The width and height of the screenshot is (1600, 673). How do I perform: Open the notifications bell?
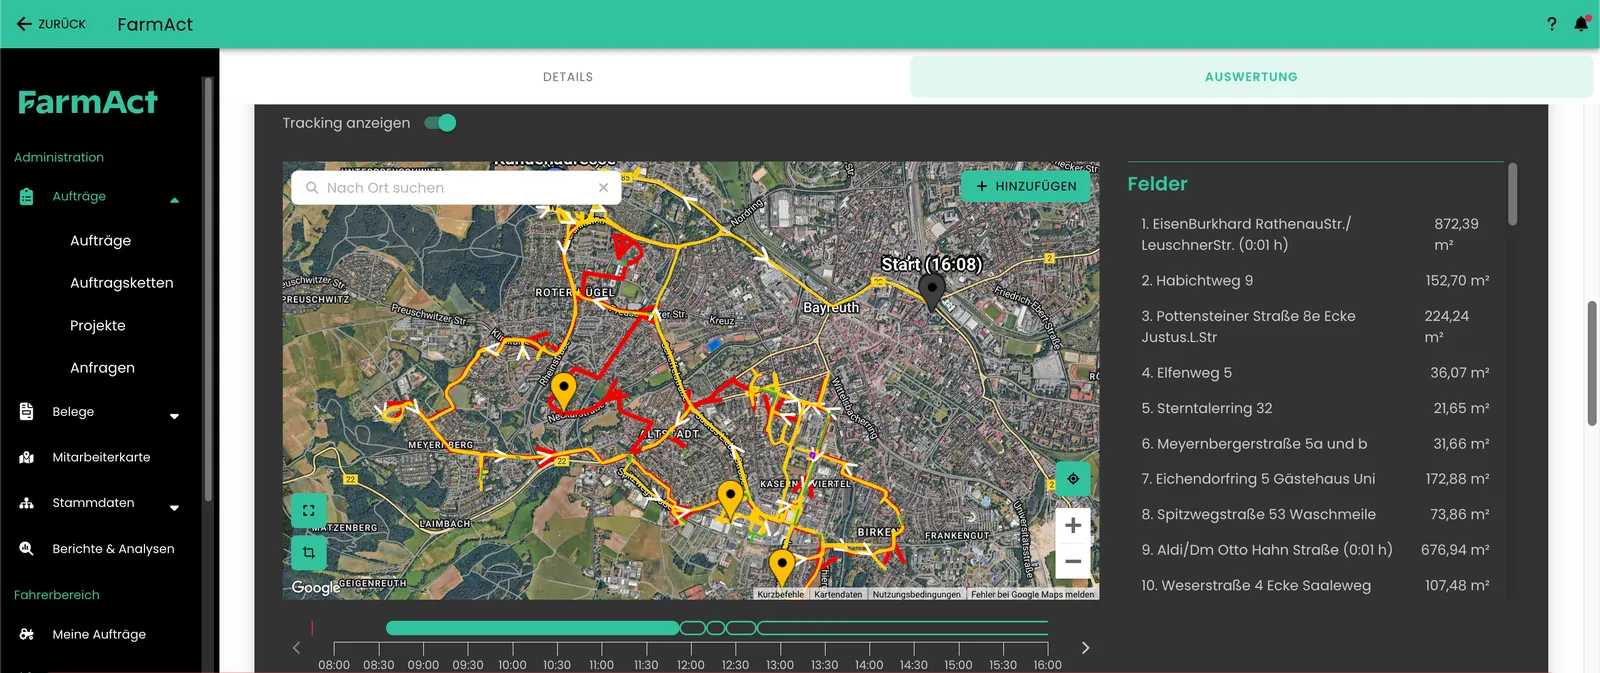pos(1581,24)
